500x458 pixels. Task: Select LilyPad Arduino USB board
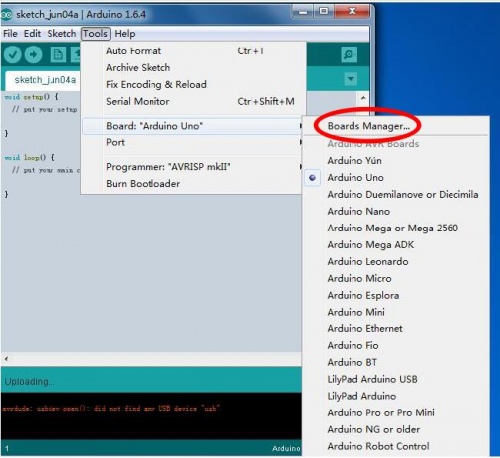(397, 379)
